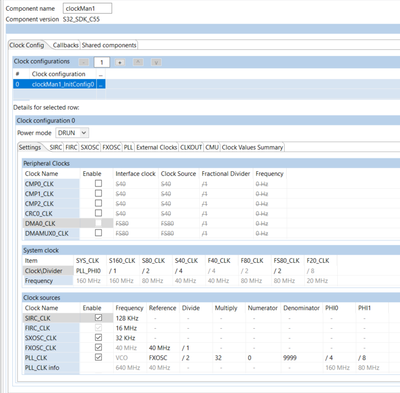Select the clockMan1_InitConfig0 configuration row
Screen dimensions: 400x393
tap(59, 84)
